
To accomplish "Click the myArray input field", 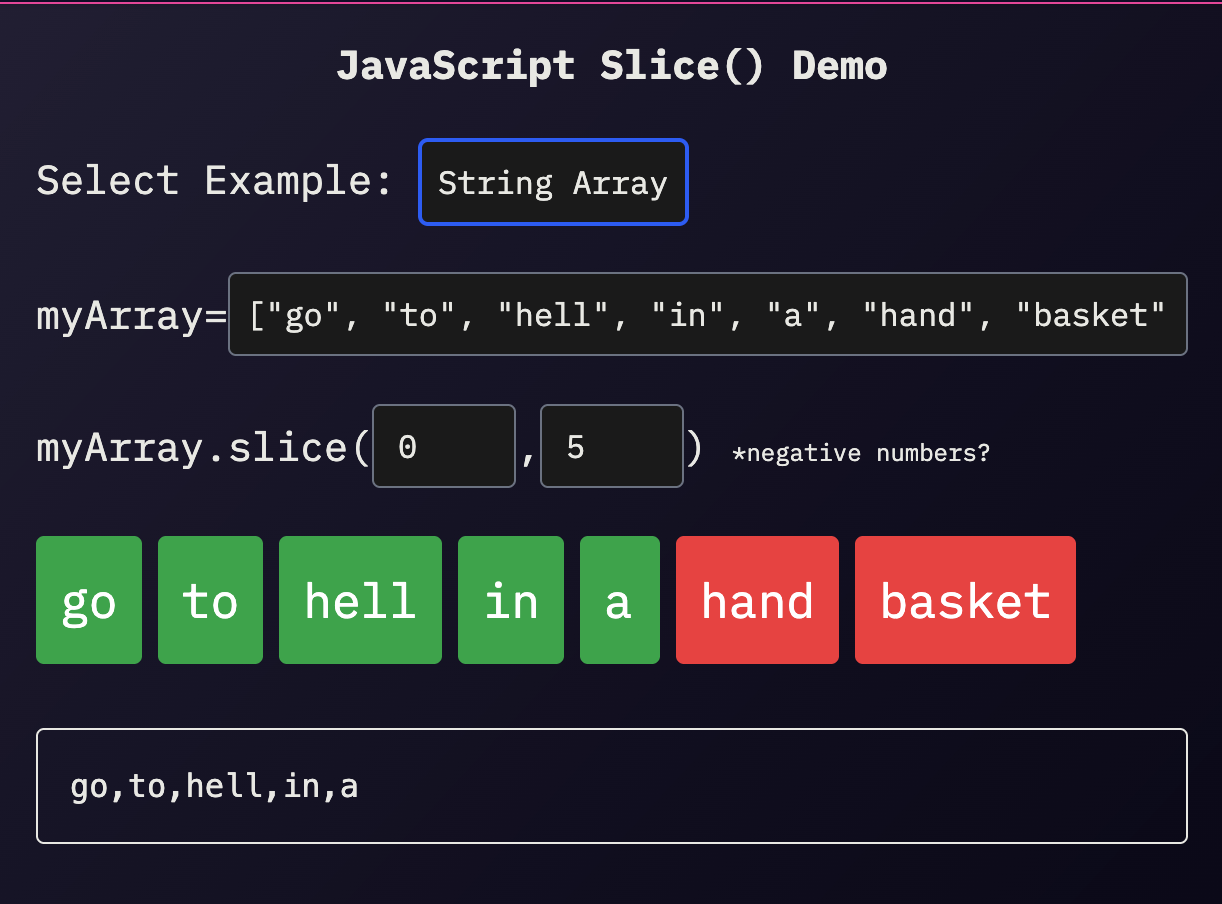I will point(708,314).
